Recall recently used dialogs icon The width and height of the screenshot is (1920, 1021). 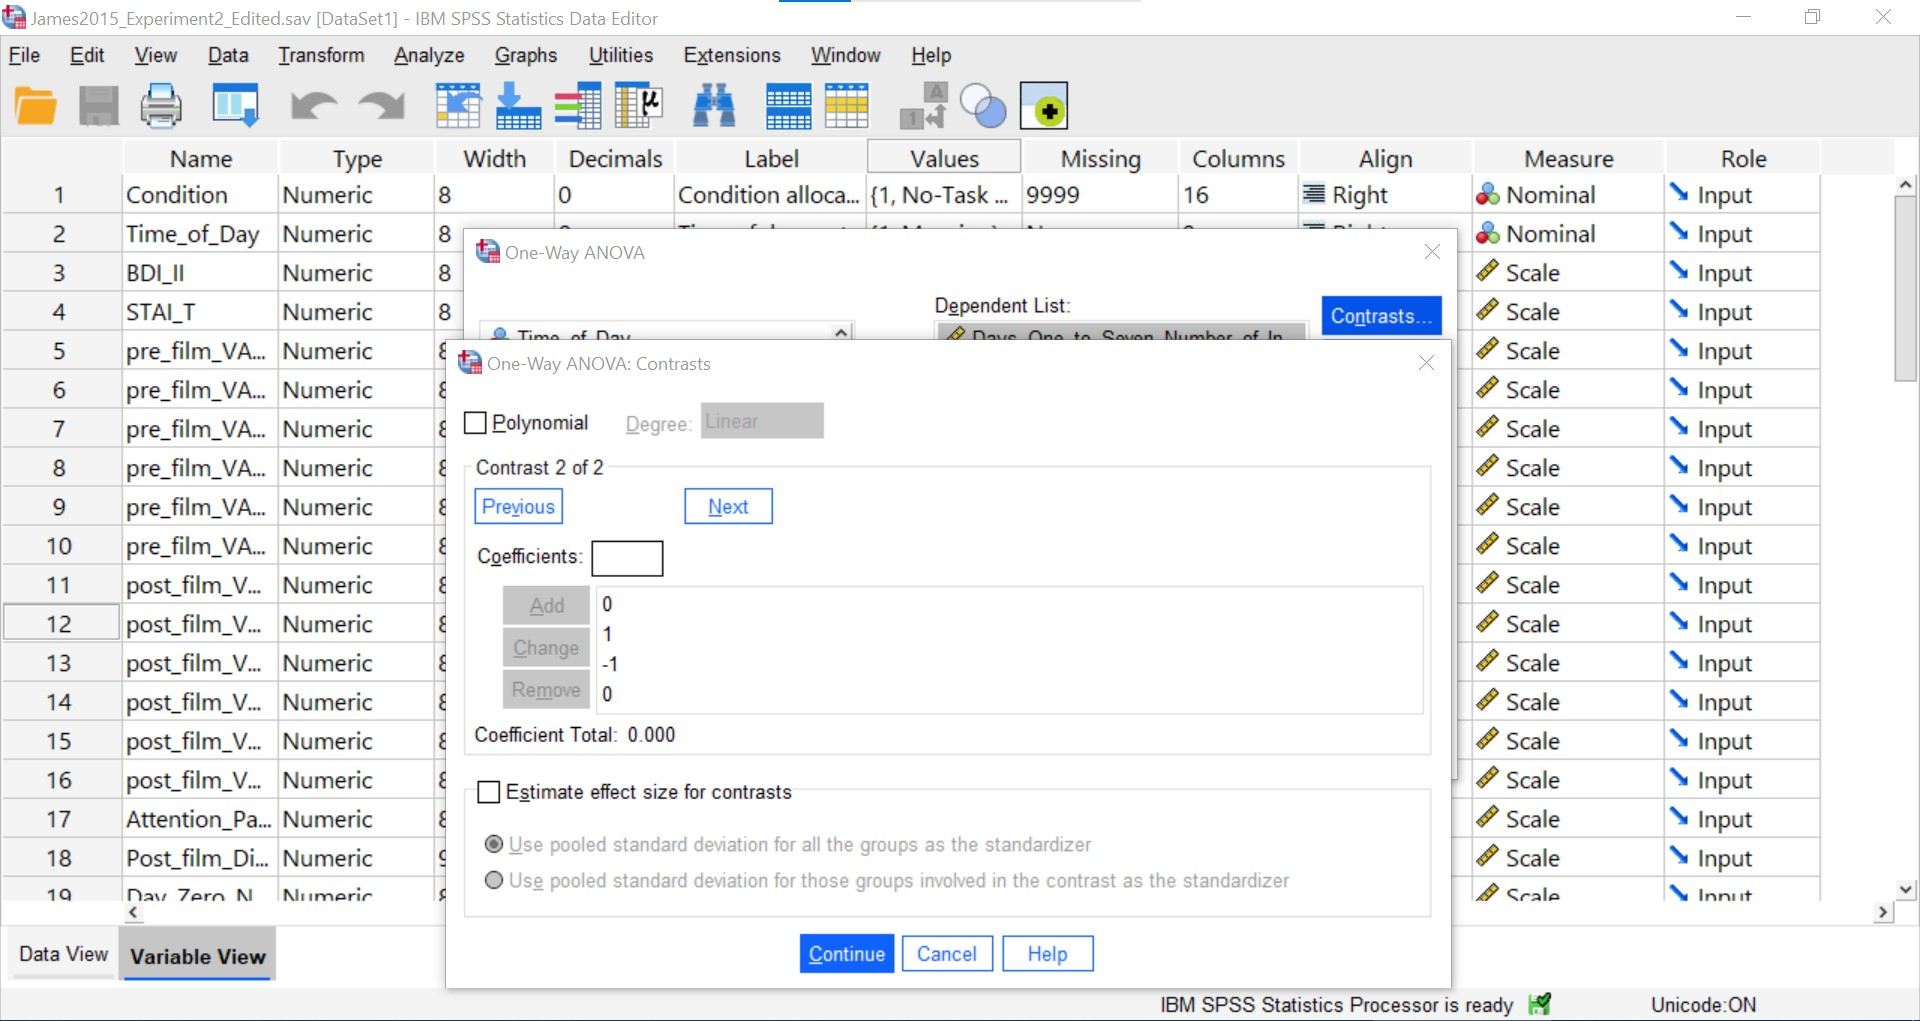click(x=236, y=106)
